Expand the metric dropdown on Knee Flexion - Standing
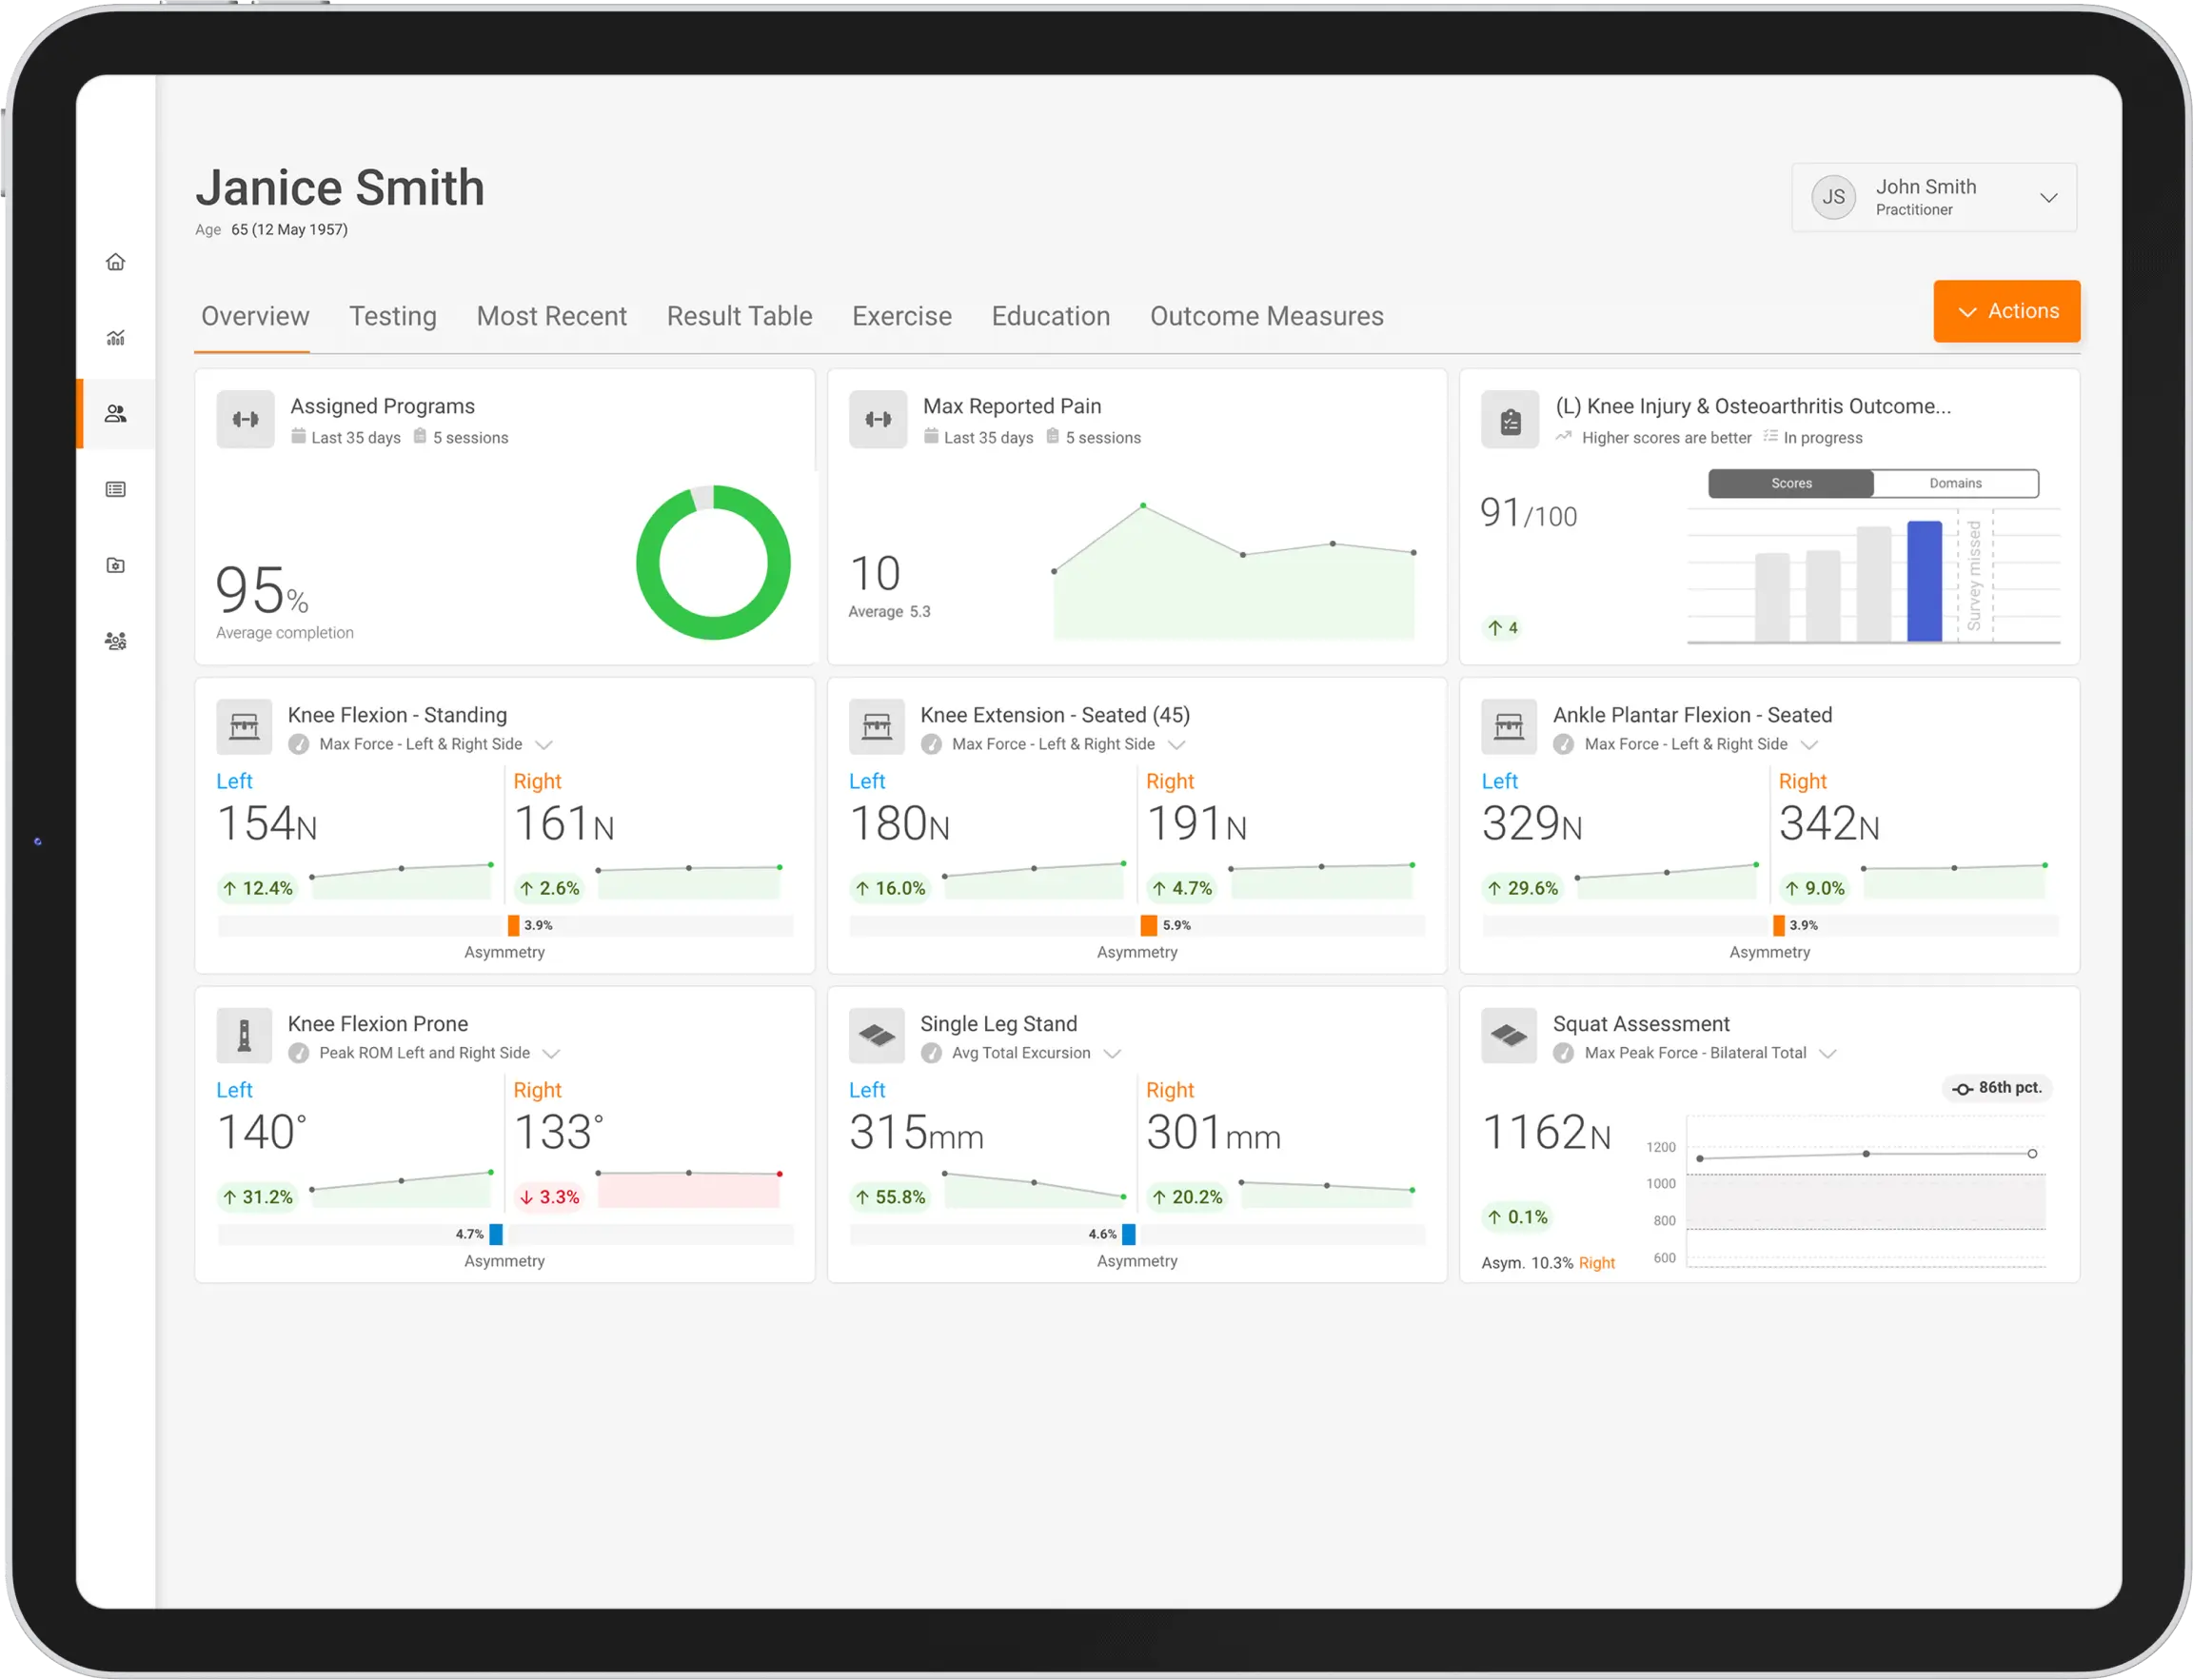Screen dimensions: 2193x1680 545,744
